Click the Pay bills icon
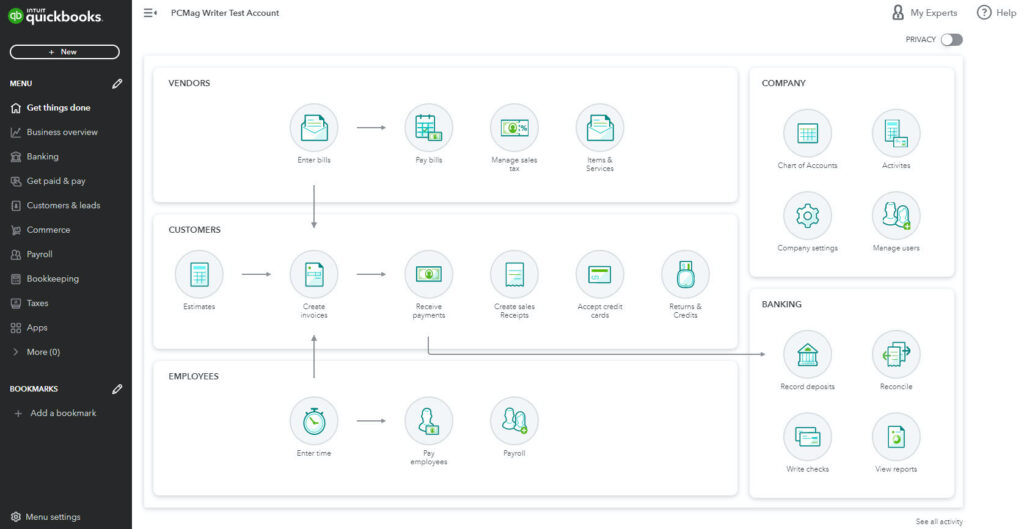The height and width of the screenshot is (529, 1024). pos(428,128)
